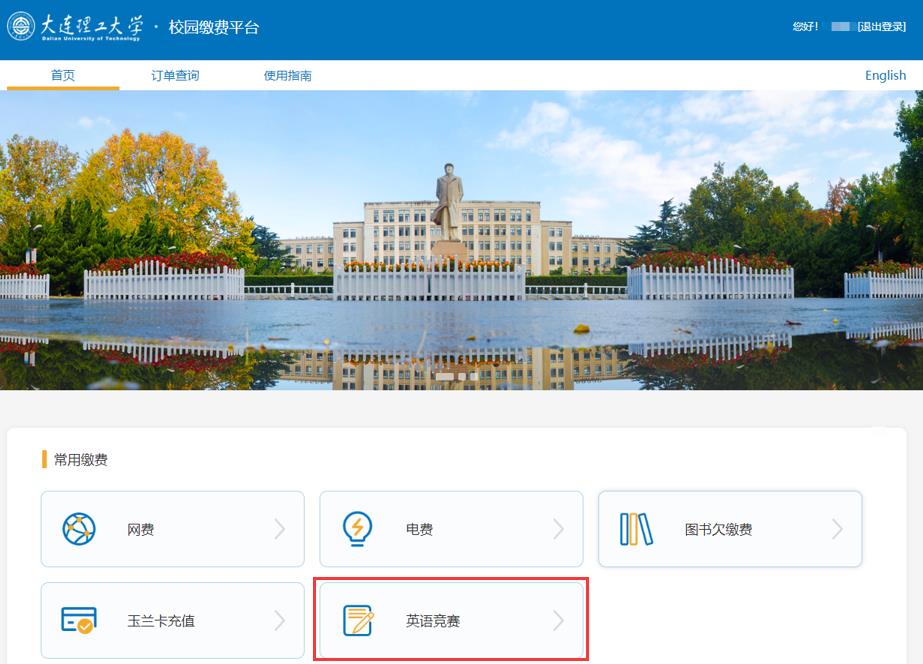The image size is (923, 664).
Task: Open the 订单查询 tab
Action: [x=175, y=76]
